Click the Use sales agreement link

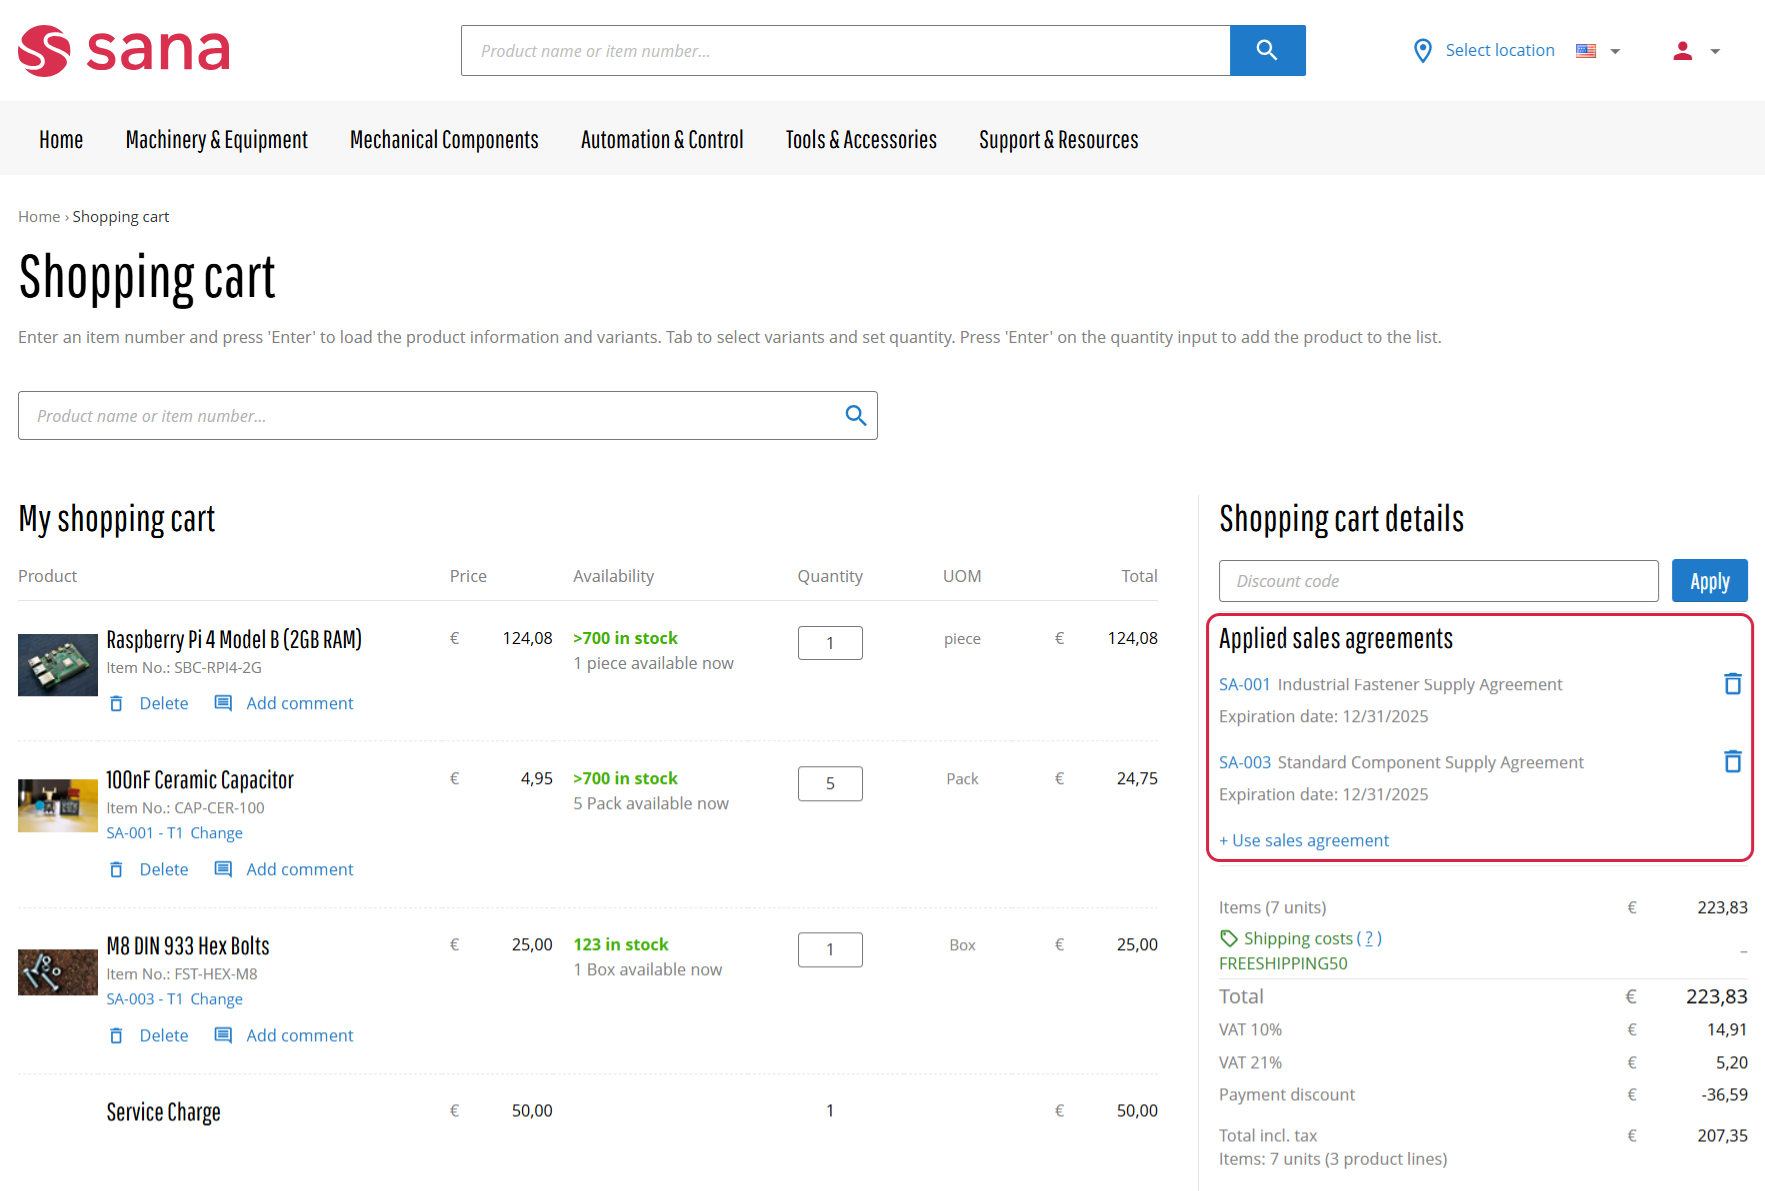tap(1304, 840)
